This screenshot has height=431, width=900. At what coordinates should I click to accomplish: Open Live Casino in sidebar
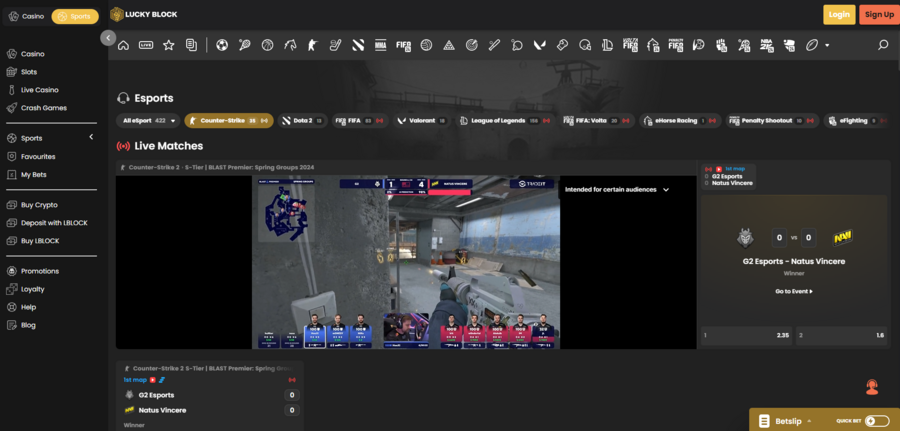click(x=40, y=90)
